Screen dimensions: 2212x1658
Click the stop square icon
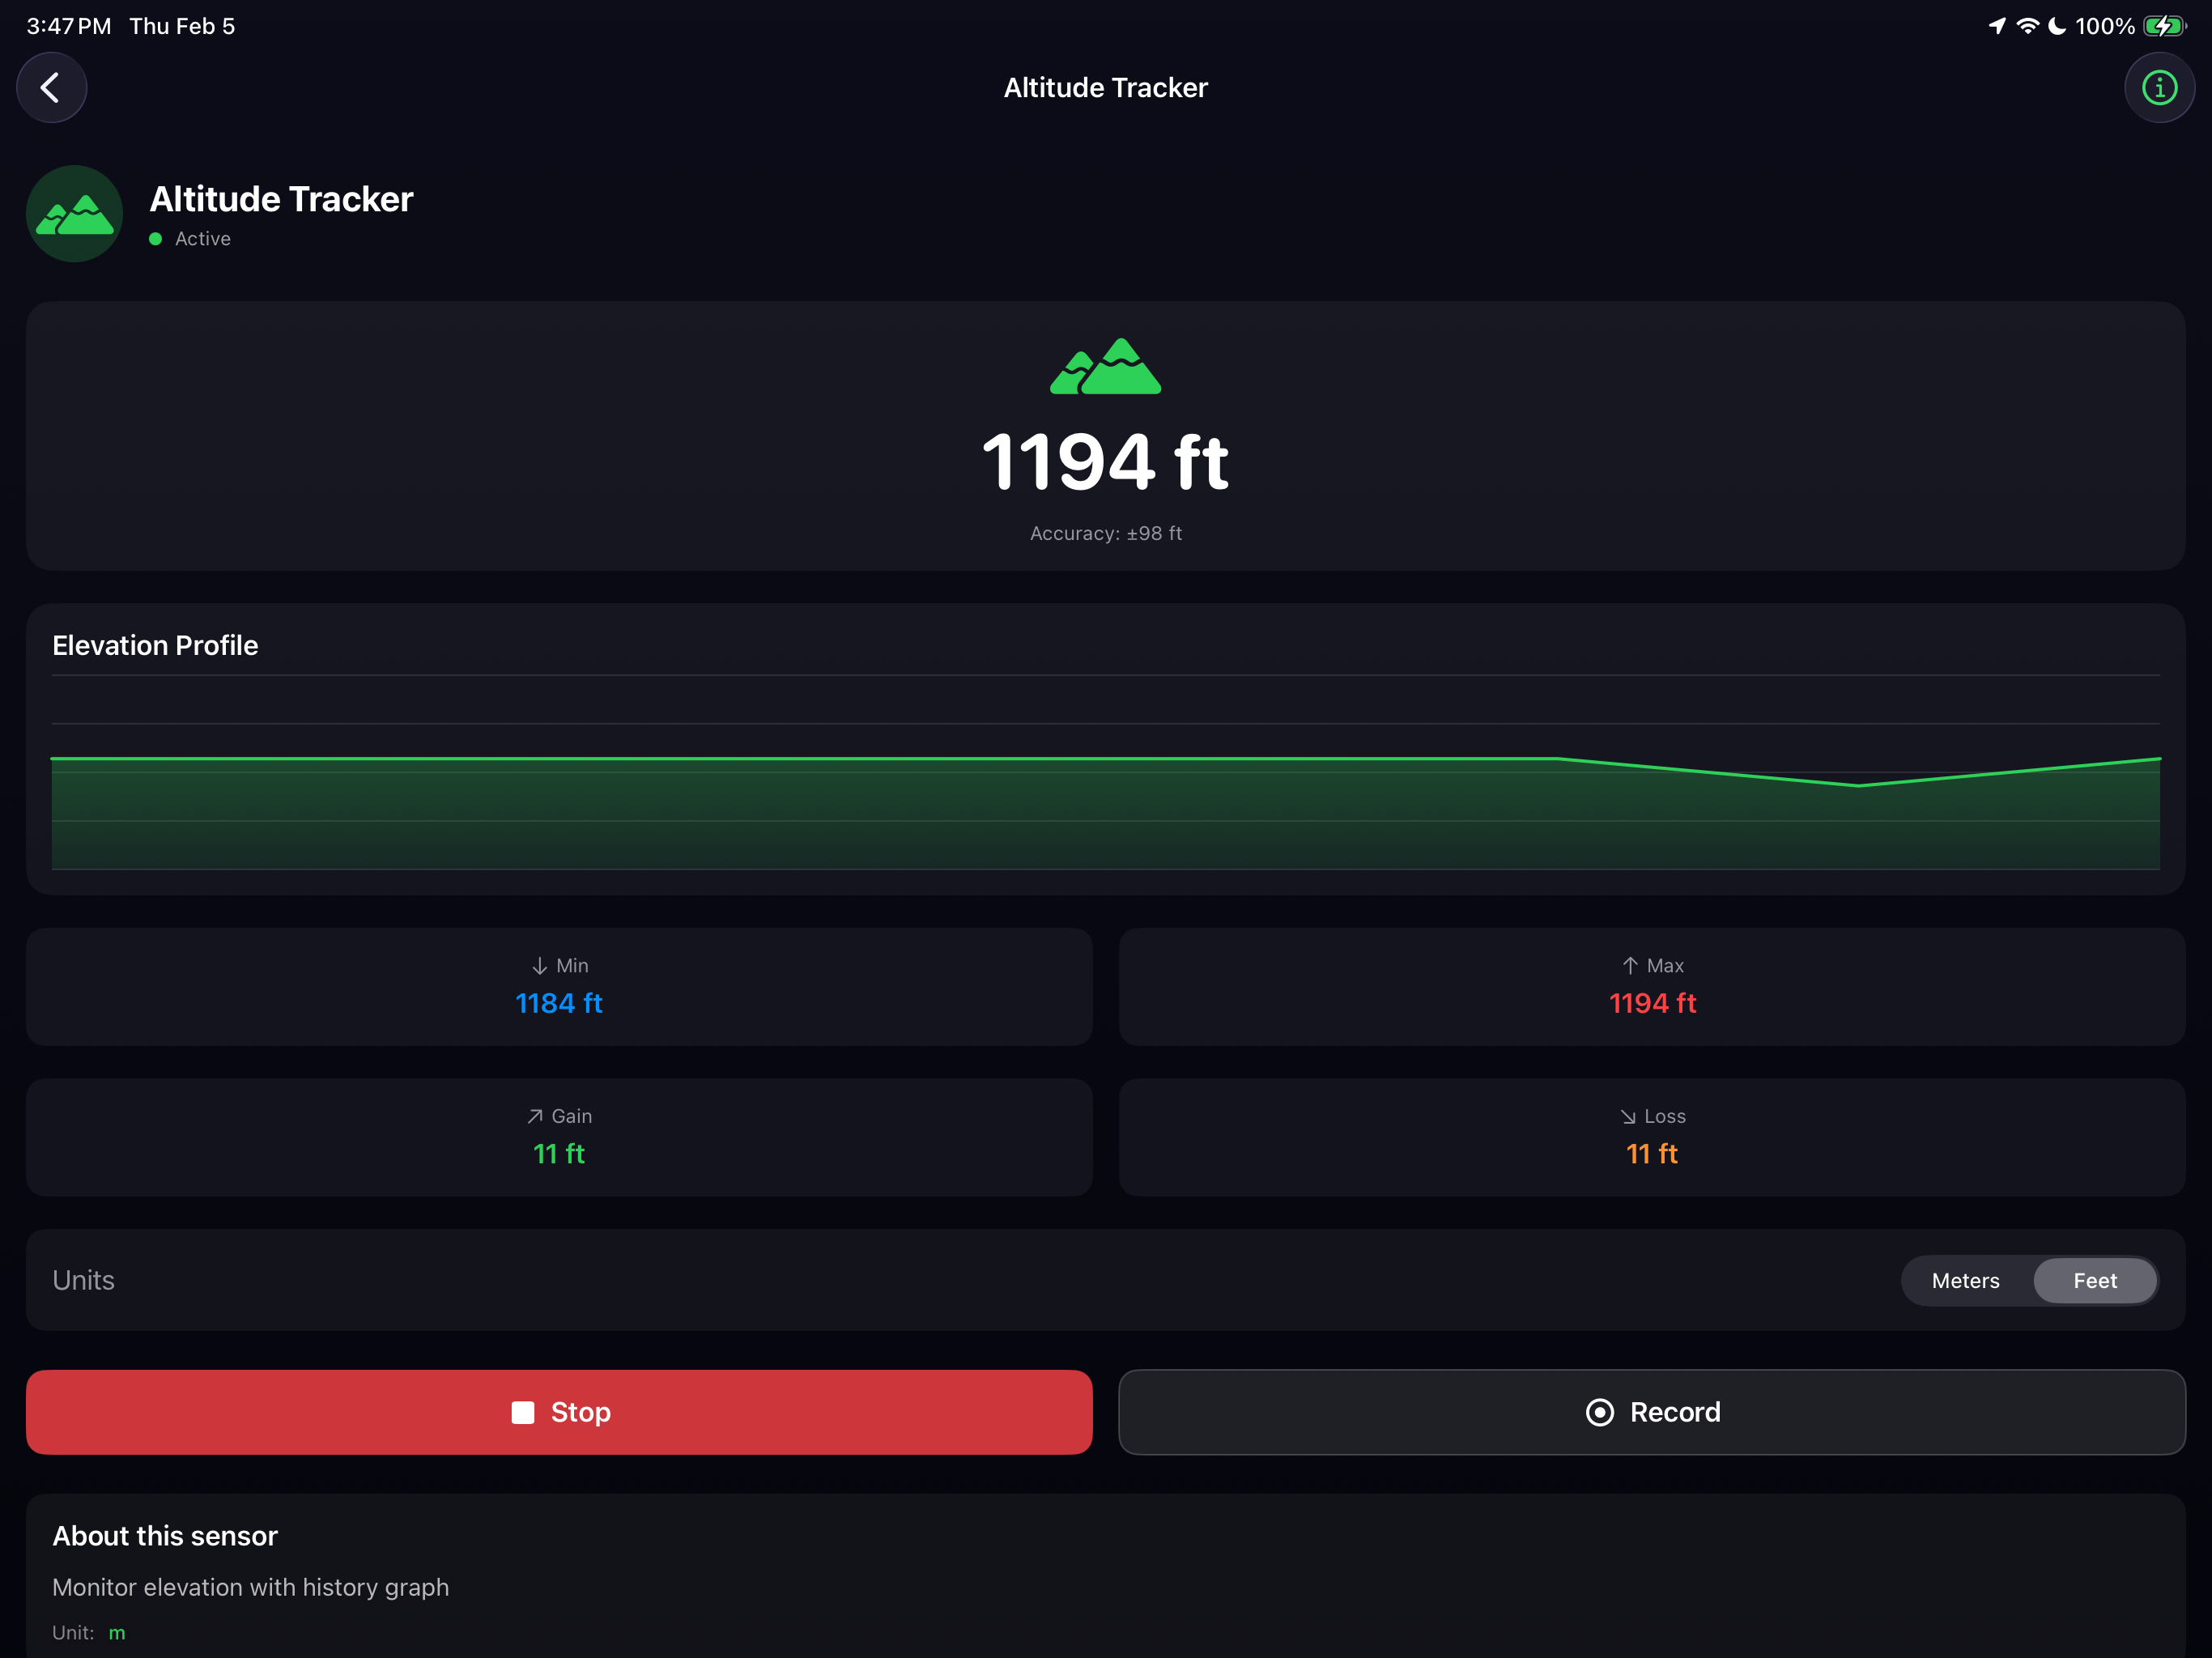pyautogui.click(x=522, y=1412)
